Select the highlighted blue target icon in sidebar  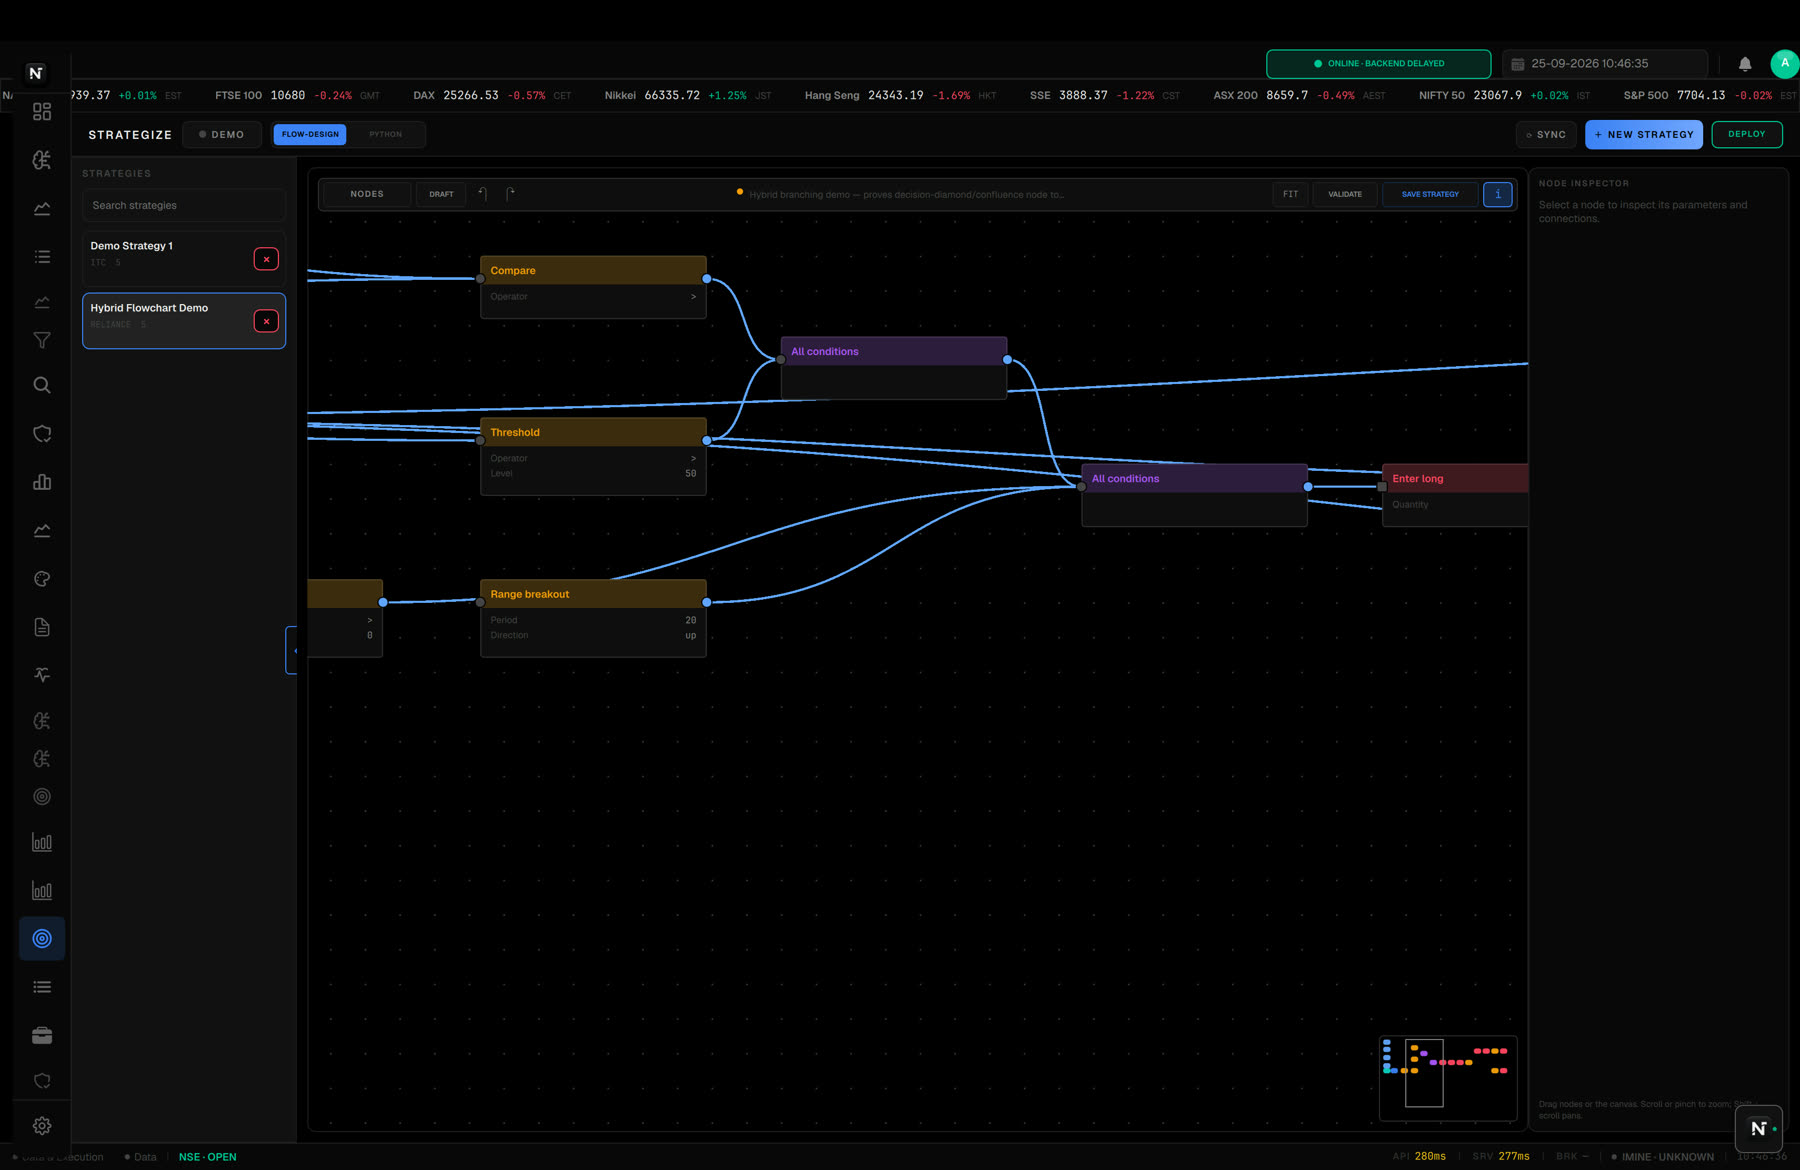[42, 939]
